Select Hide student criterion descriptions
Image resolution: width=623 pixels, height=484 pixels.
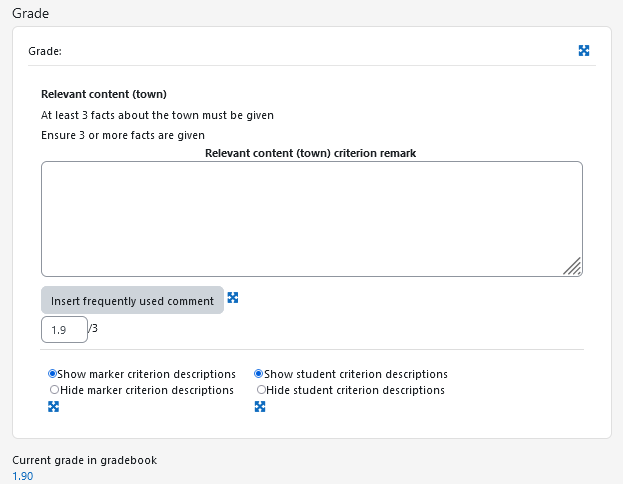coord(261,389)
